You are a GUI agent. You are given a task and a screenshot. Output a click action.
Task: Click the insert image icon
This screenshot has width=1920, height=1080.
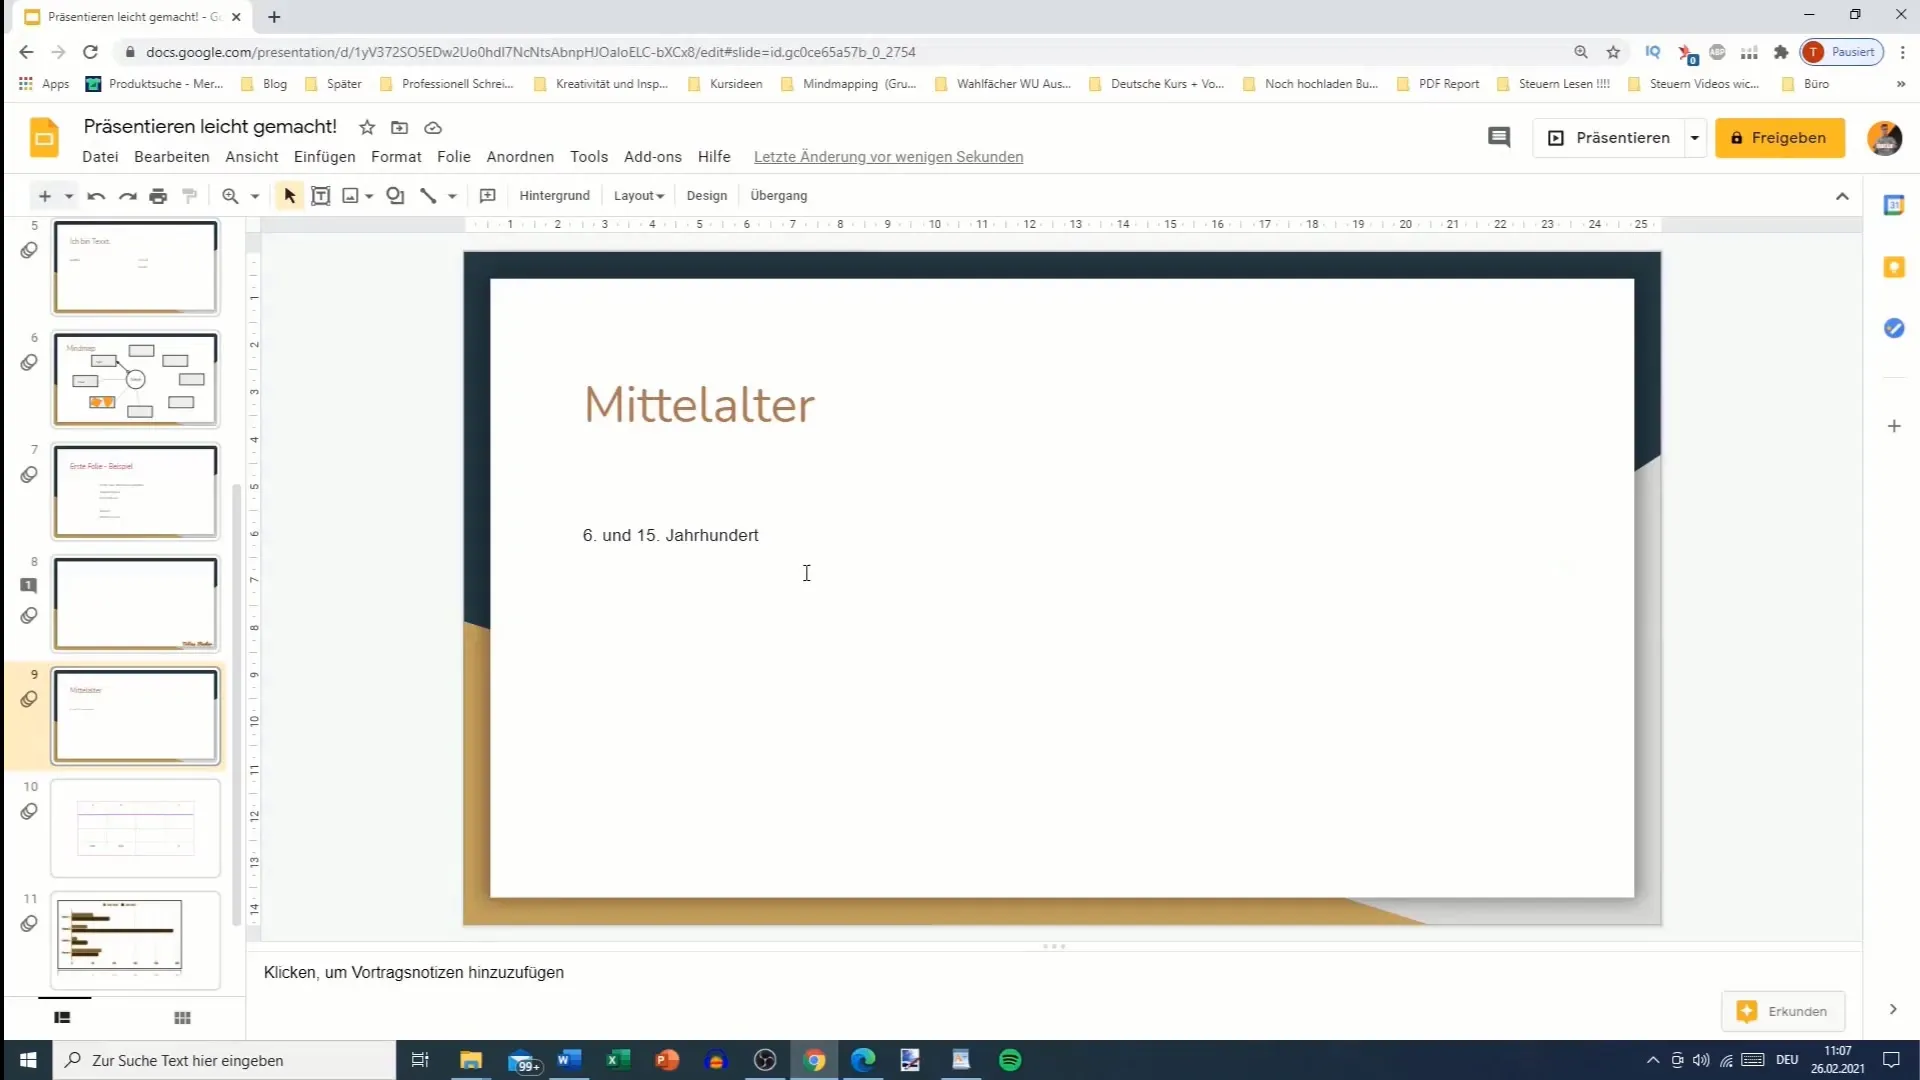(x=351, y=196)
